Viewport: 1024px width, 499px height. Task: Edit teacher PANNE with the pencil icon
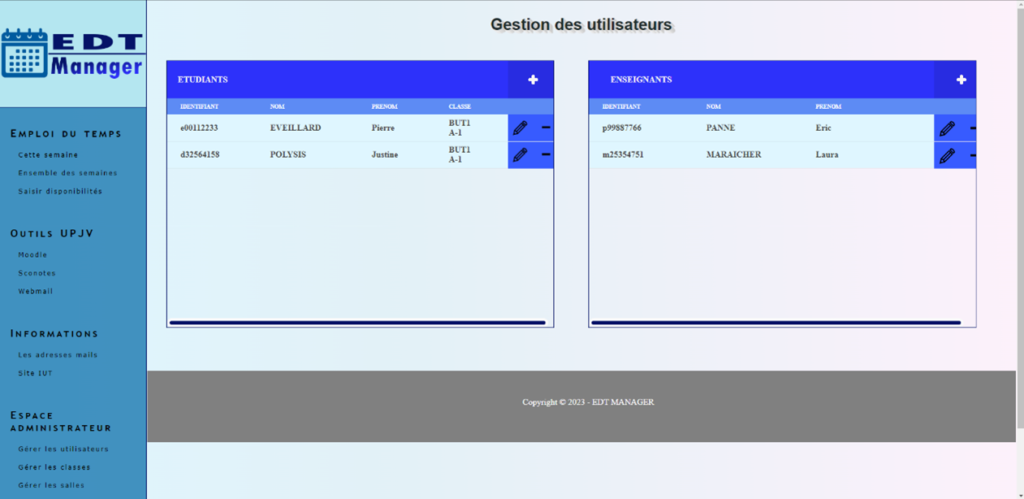pos(947,129)
